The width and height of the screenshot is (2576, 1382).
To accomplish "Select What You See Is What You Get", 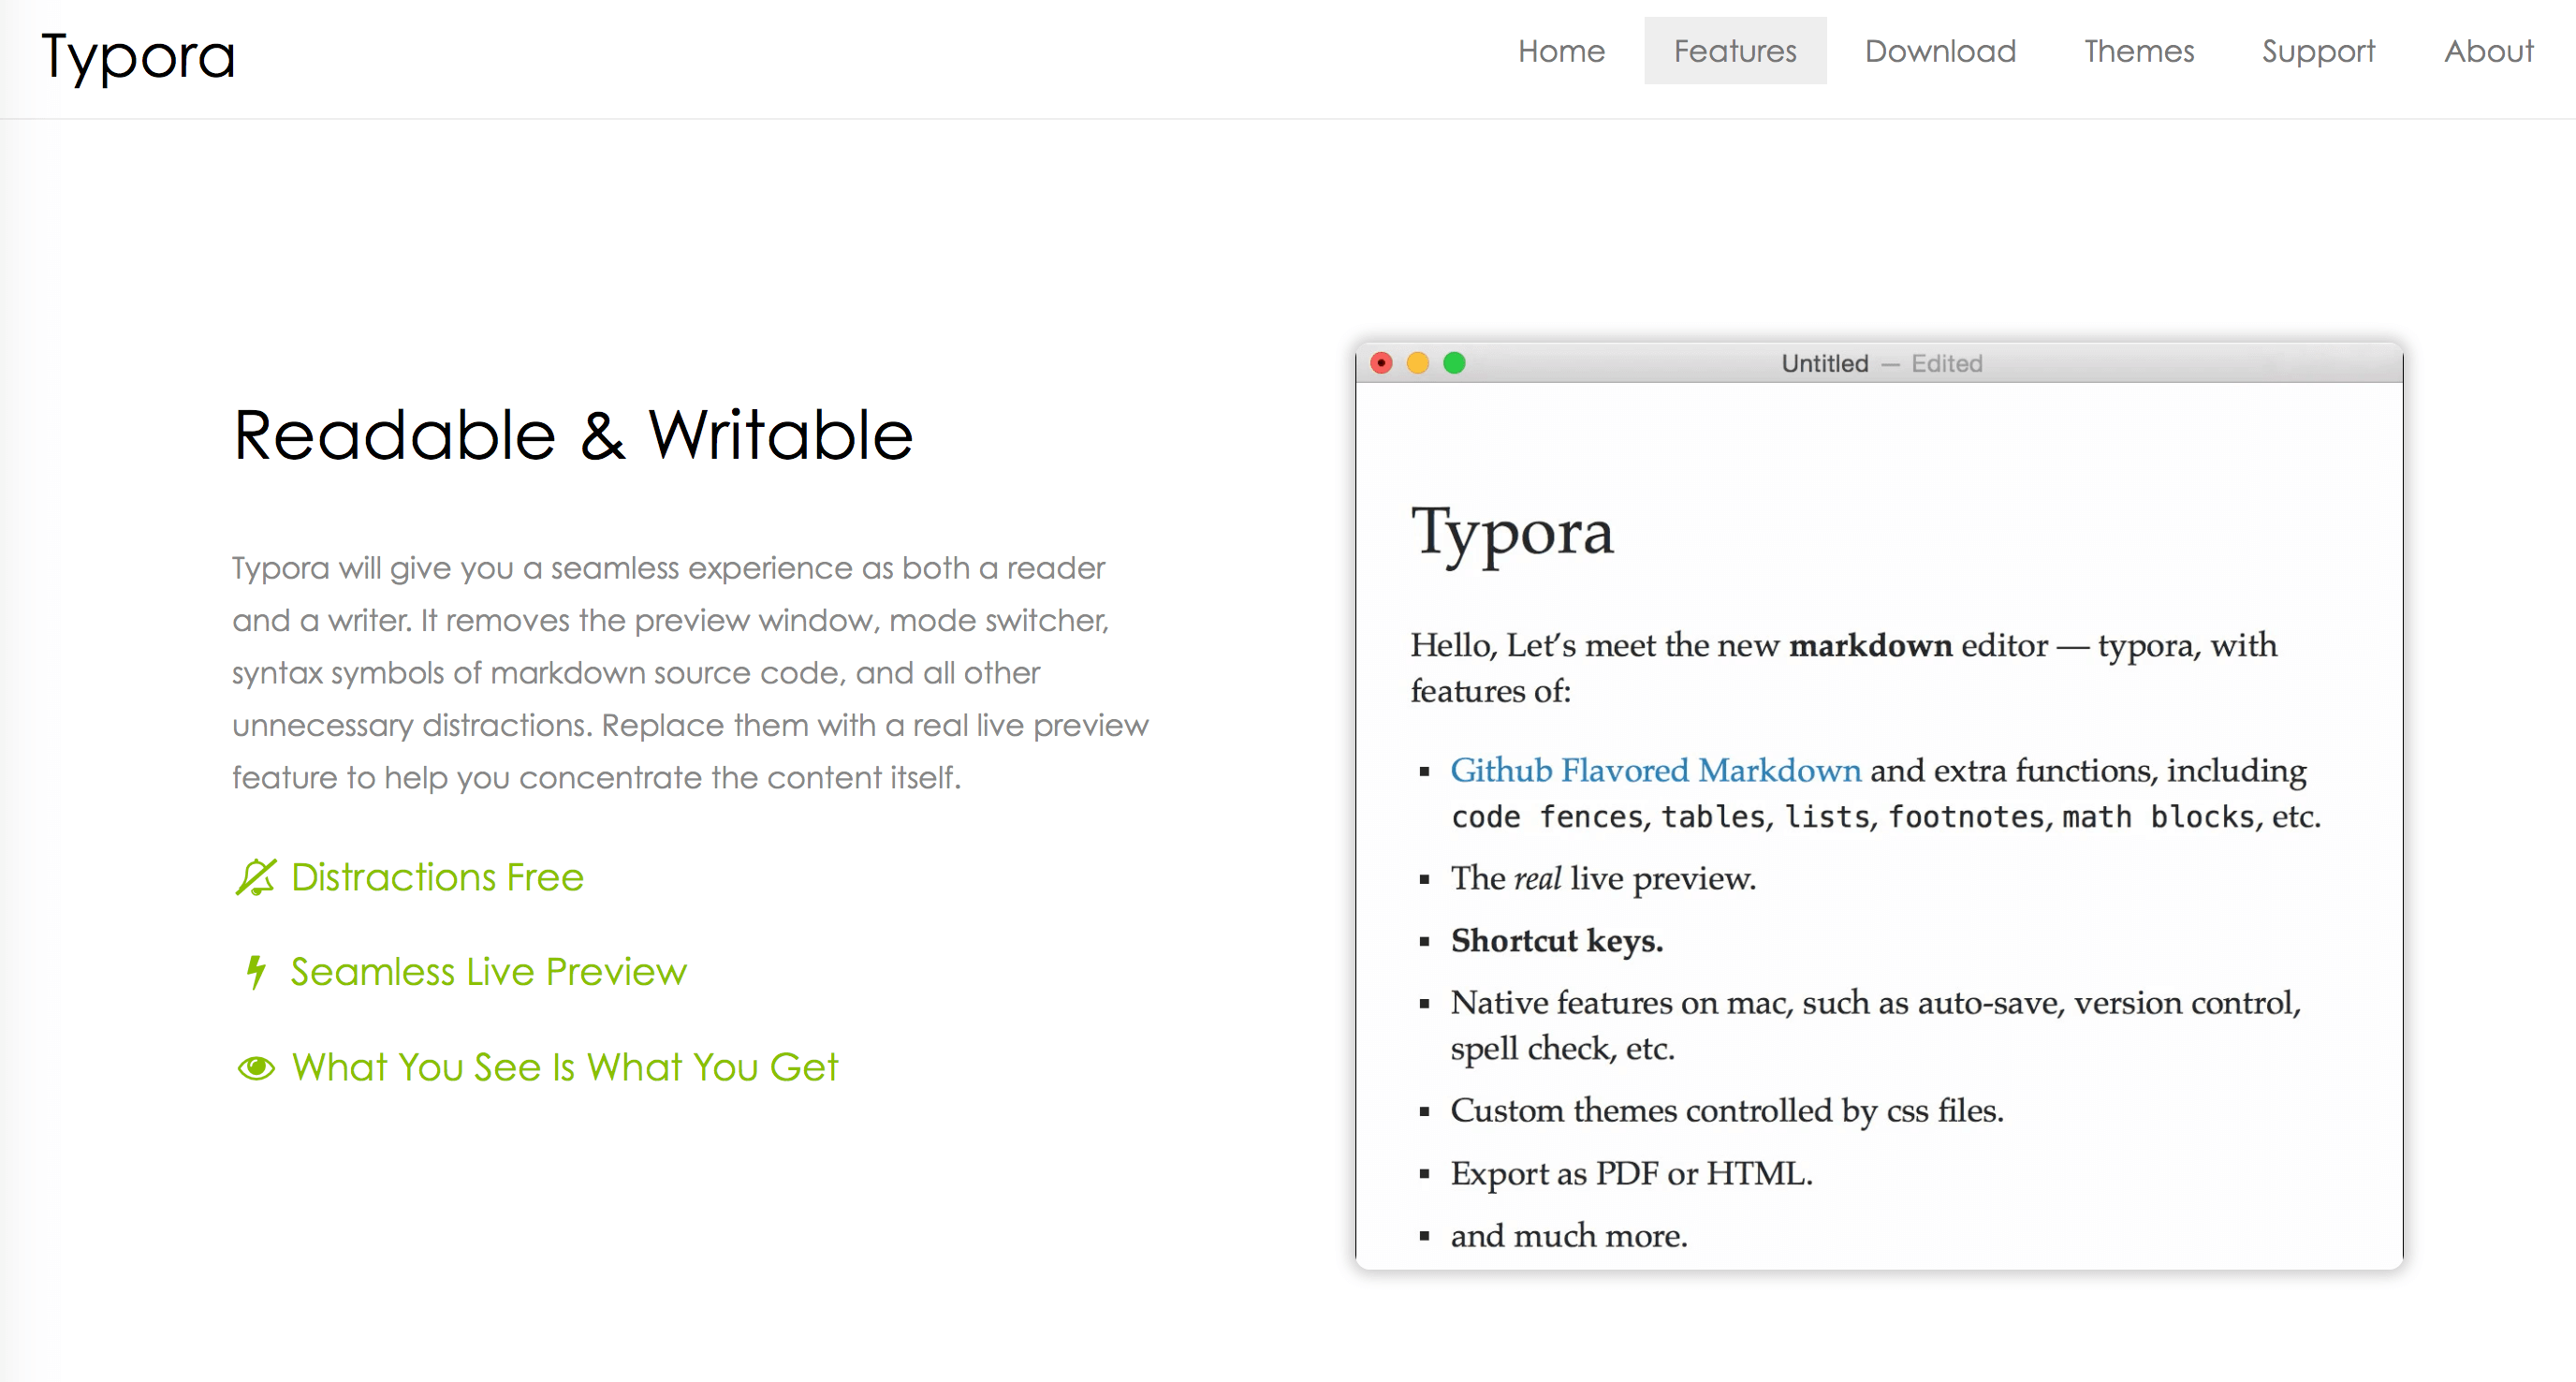I will [565, 1067].
